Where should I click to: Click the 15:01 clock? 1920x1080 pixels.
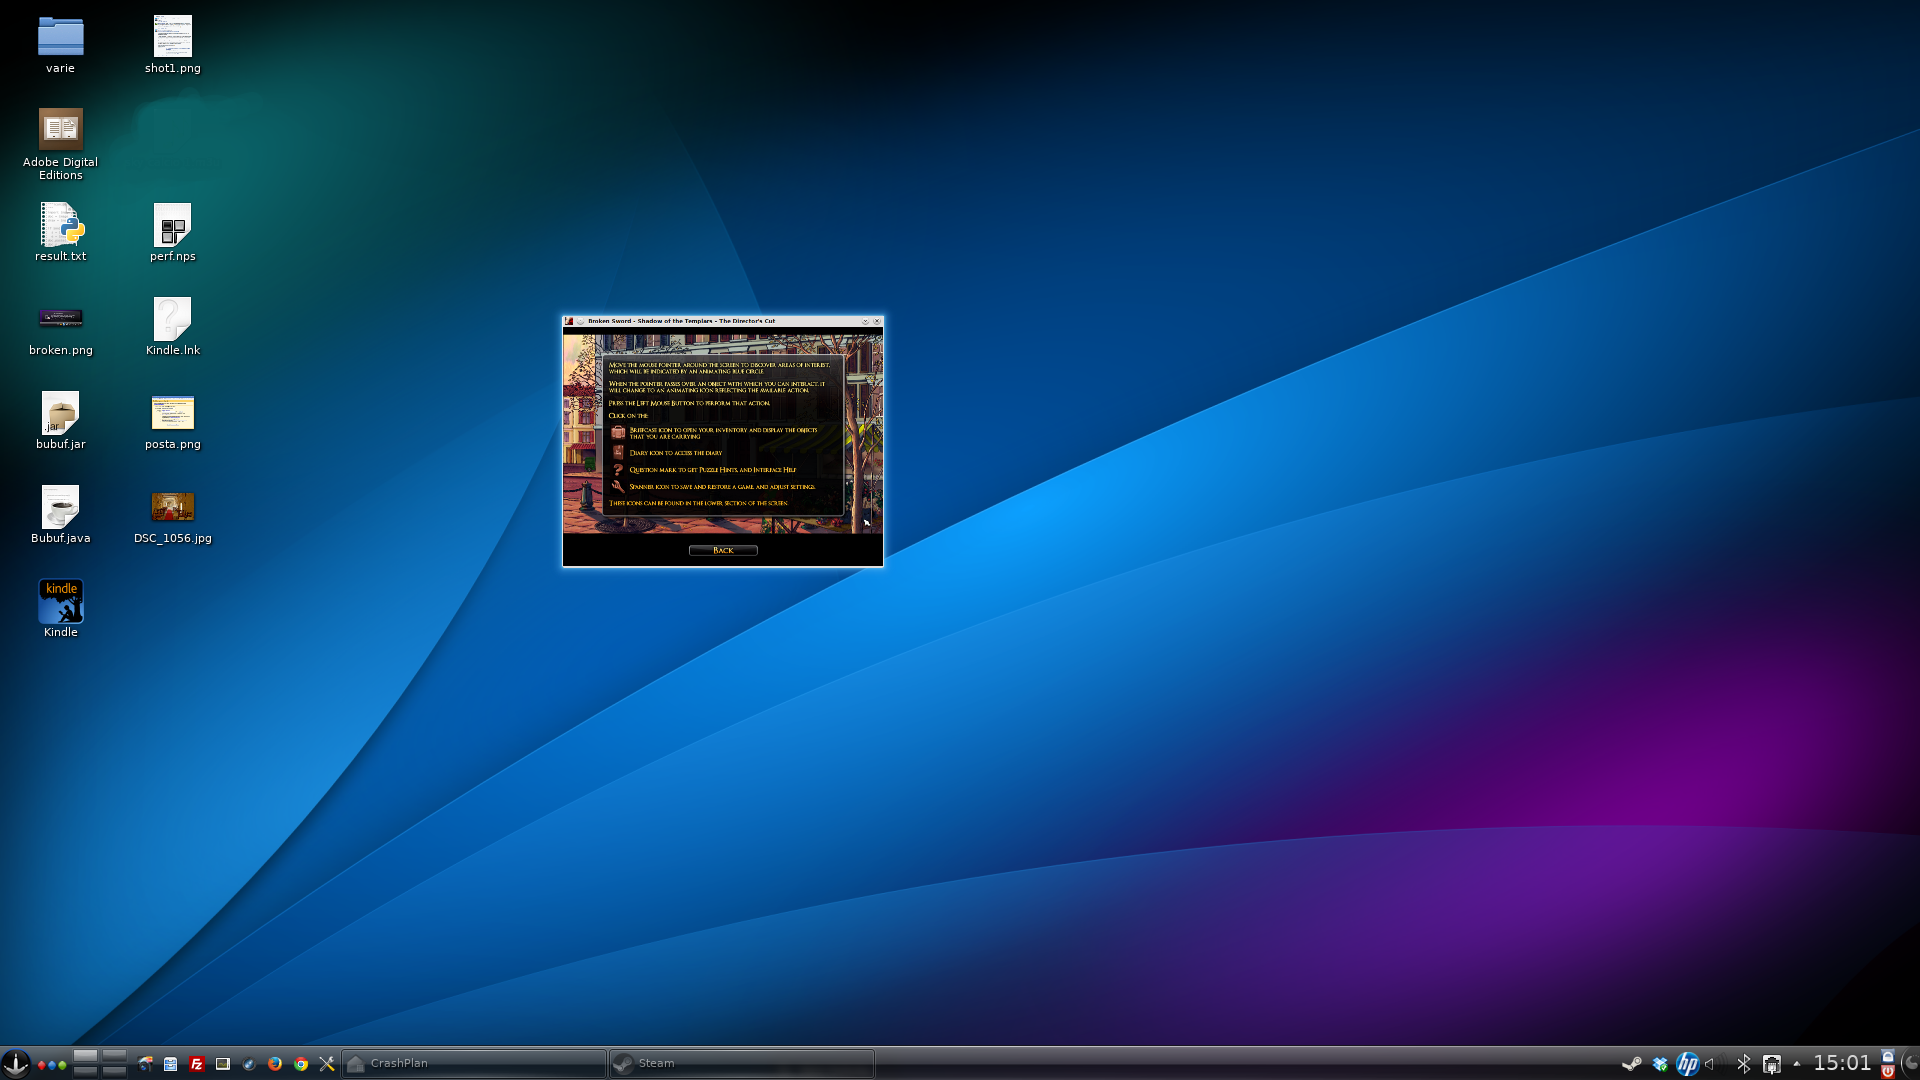click(1842, 1063)
